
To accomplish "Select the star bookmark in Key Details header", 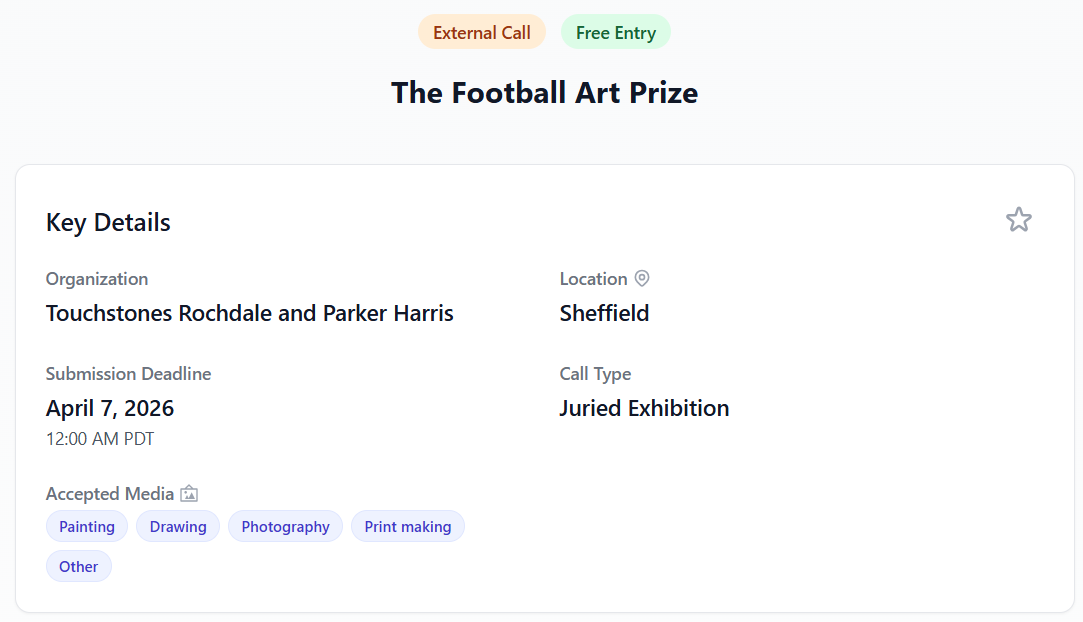I will [x=1018, y=219].
